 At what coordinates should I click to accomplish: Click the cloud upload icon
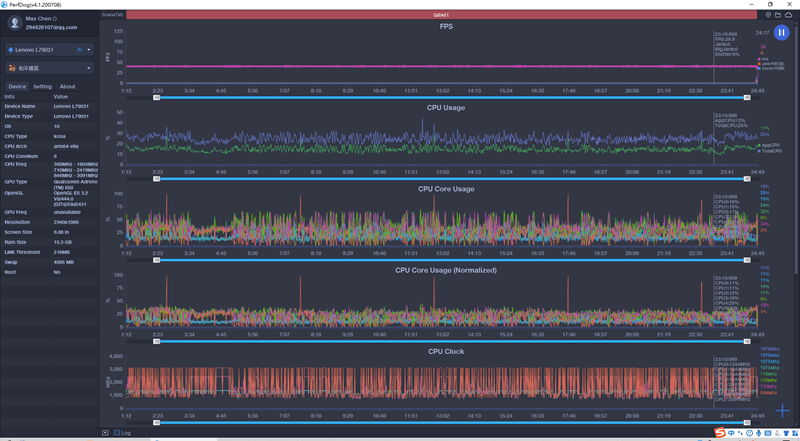[x=789, y=15]
